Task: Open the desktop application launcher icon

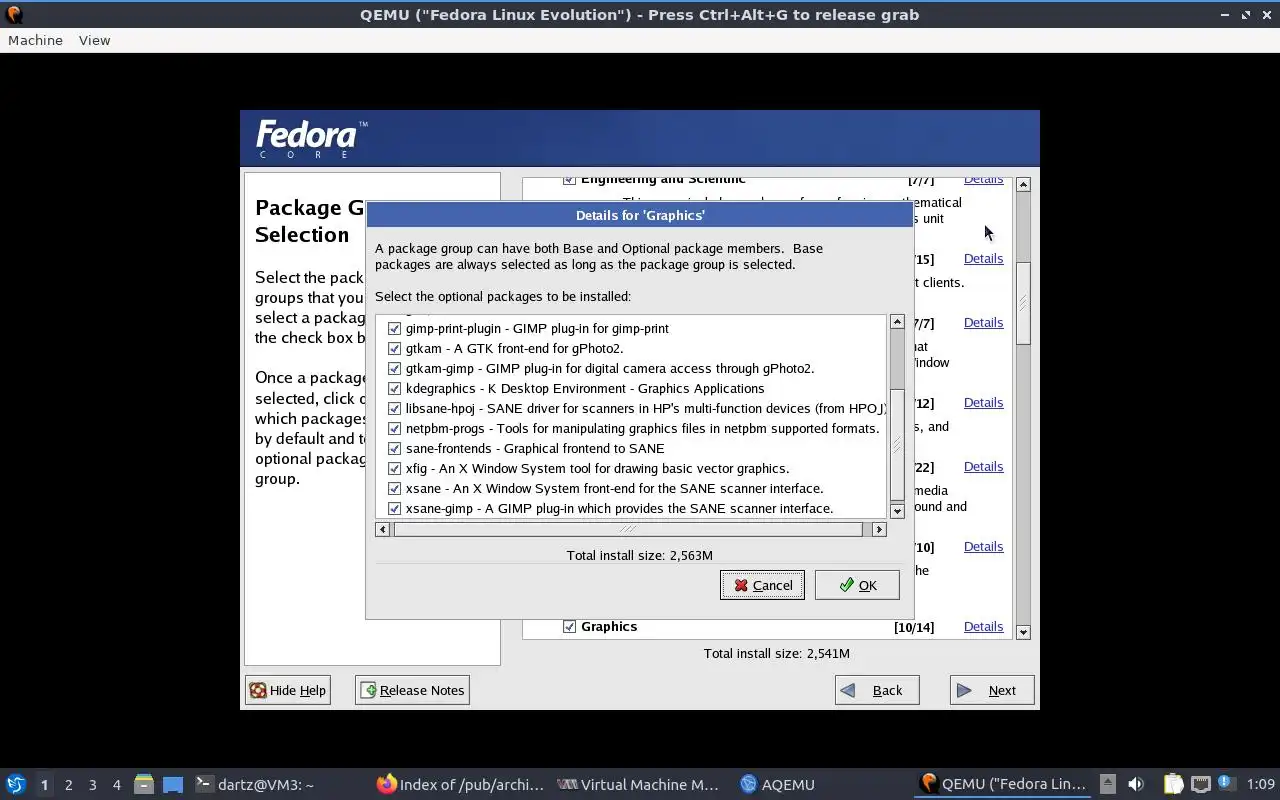Action: point(15,784)
